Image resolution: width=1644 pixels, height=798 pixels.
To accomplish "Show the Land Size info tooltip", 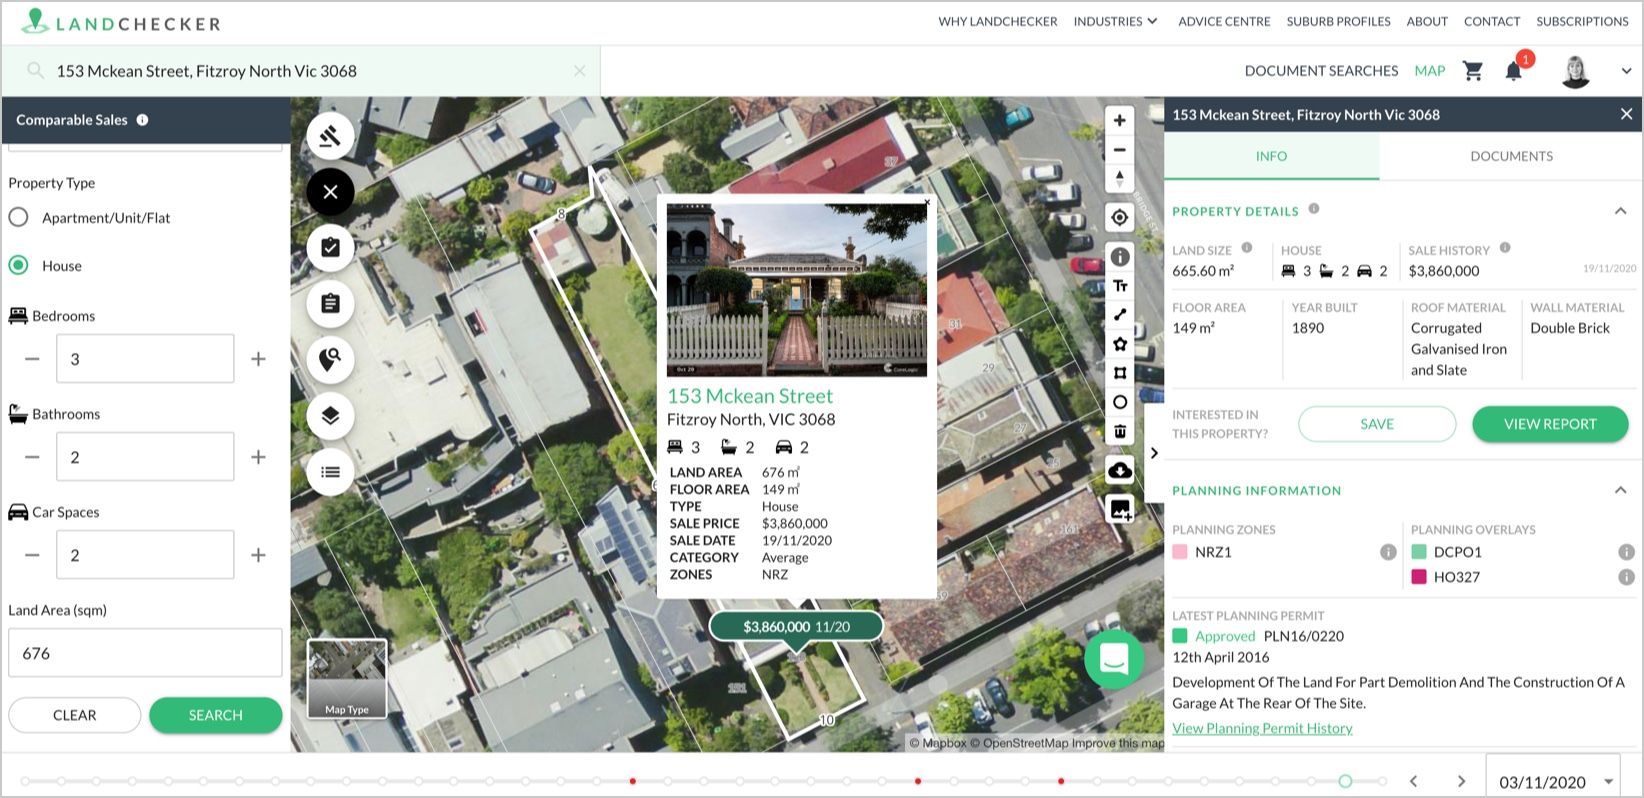I will pos(1247,248).
